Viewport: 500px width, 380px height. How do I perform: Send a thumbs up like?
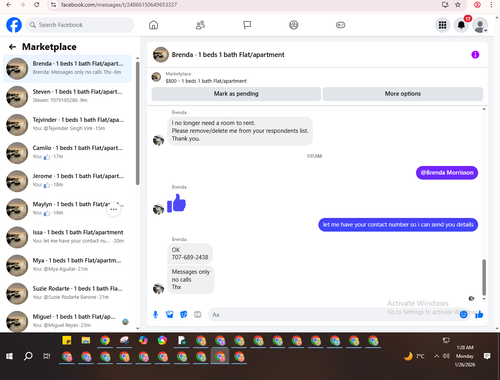click(479, 314)
